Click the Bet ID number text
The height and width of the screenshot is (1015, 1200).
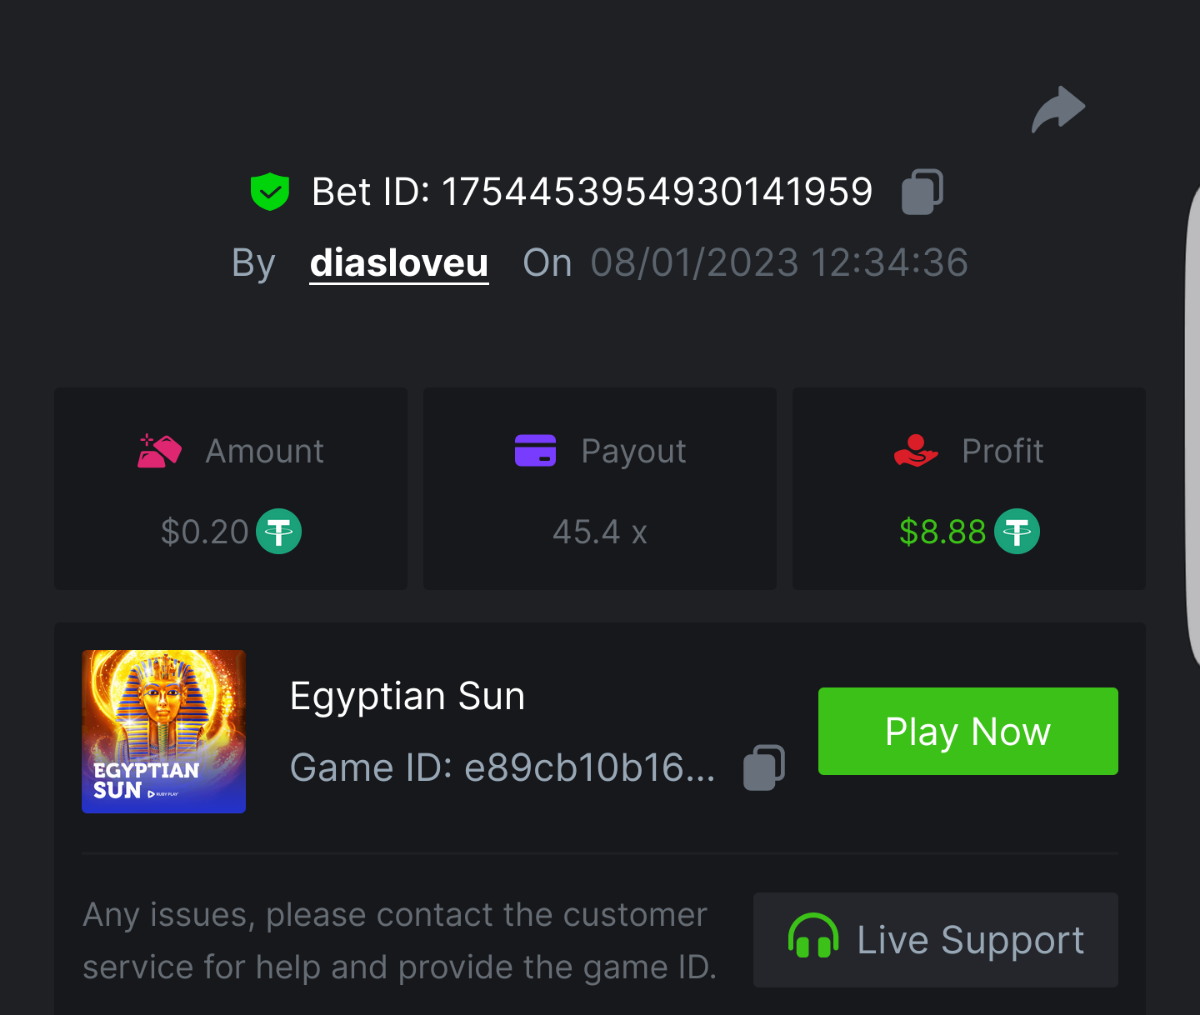(x=657, y=192)
